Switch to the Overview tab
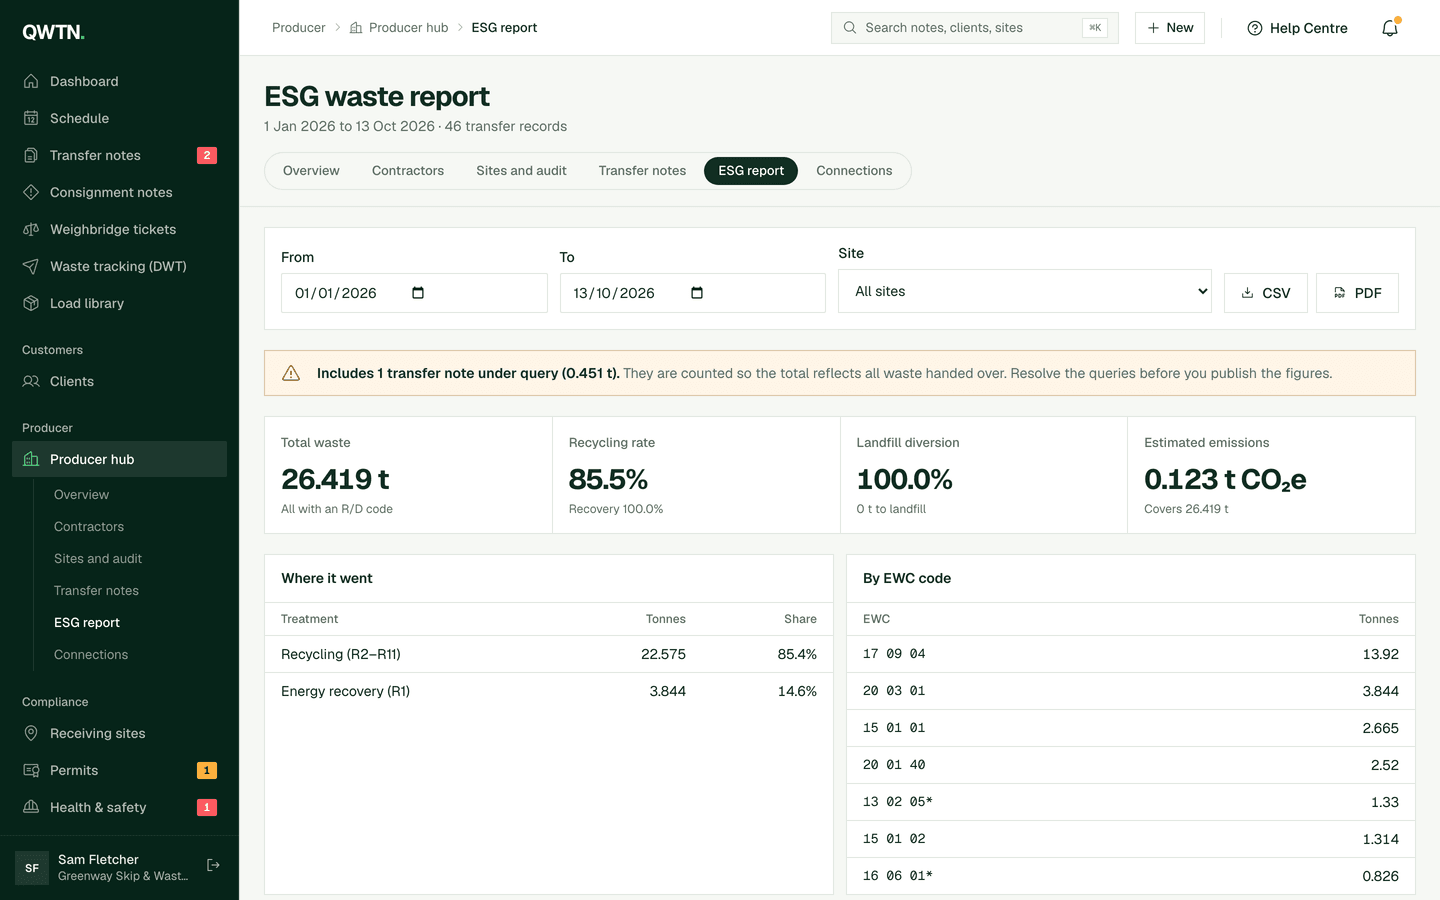 [311, 171]
